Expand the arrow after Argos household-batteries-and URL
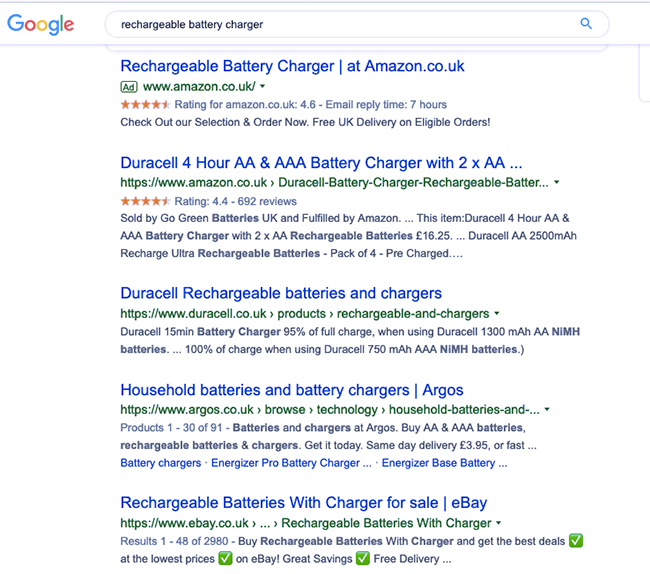The width and height of the screenshot is (650, 574). tap(547, 409)
